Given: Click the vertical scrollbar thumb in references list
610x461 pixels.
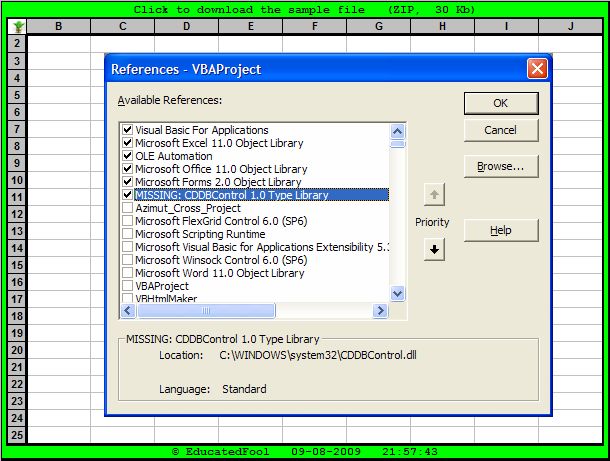Looking at the screenshot, I should coord(397,144).
